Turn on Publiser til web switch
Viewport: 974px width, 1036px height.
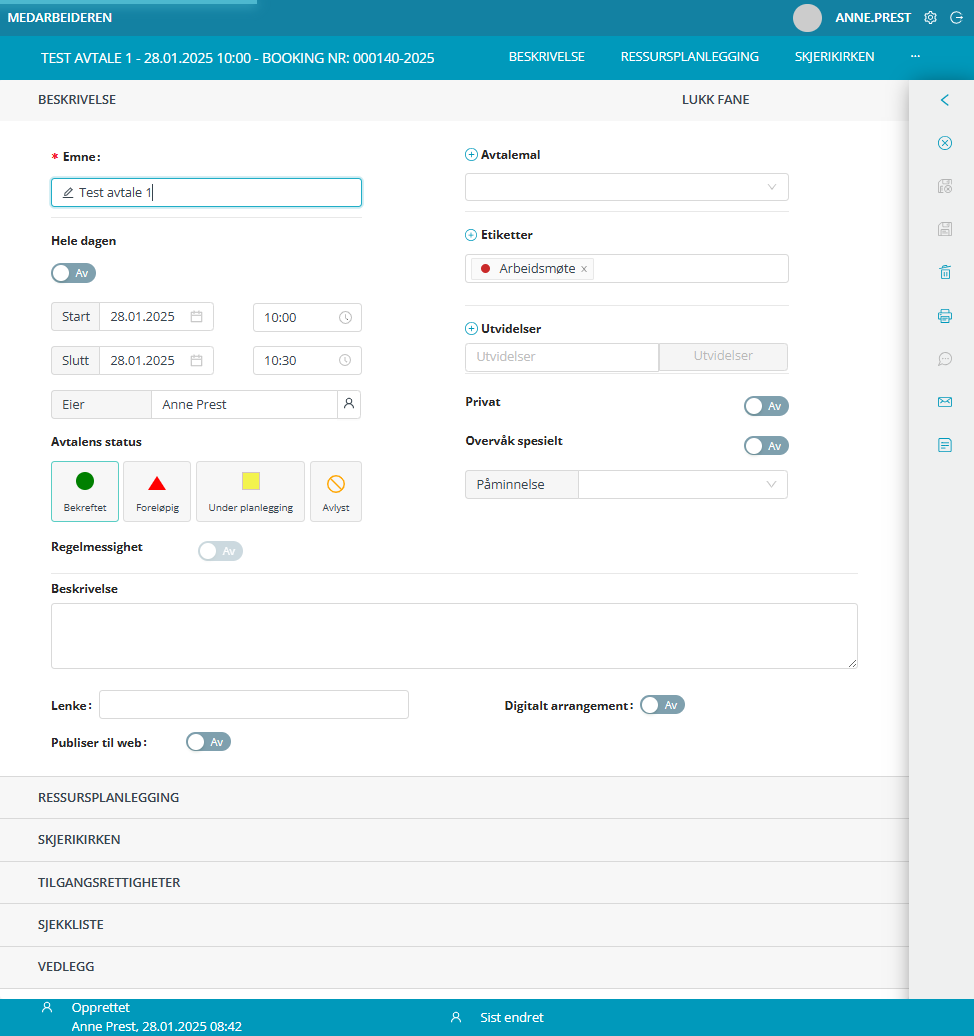coord(208,742)
